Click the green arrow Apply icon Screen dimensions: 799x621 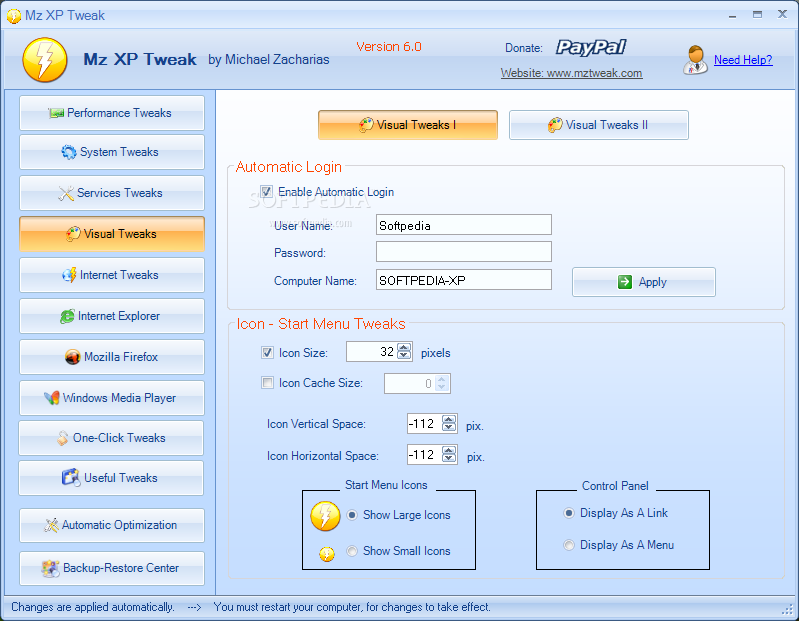(x=625, y=282)
